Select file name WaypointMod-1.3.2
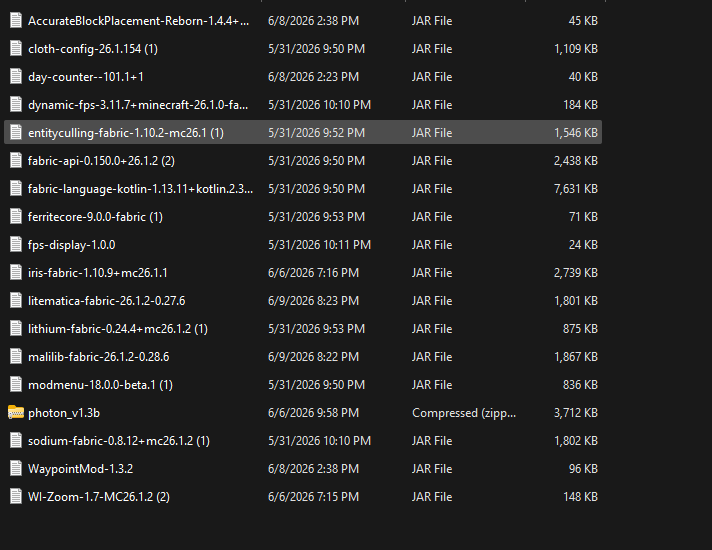The width and height of the screenshot is (712, 550). [81, 469]
